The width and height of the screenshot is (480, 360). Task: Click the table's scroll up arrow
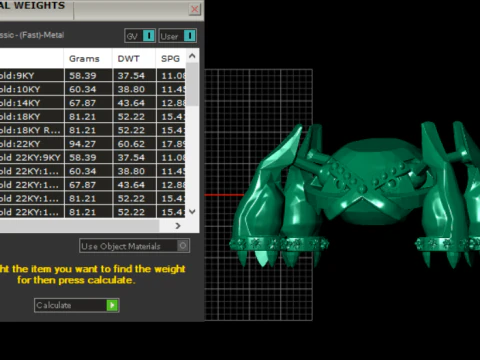pos(192,56)
